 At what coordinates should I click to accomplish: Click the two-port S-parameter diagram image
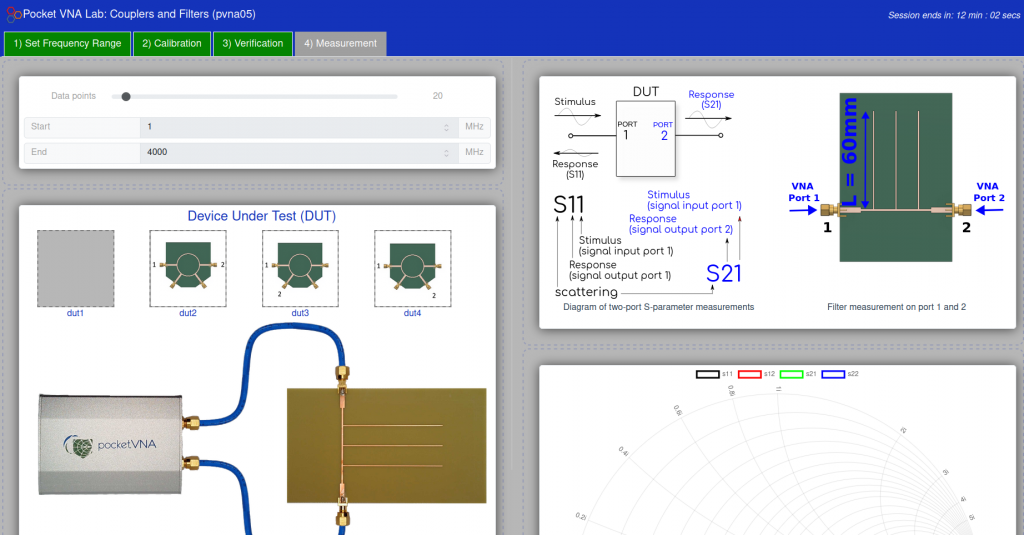648,193
